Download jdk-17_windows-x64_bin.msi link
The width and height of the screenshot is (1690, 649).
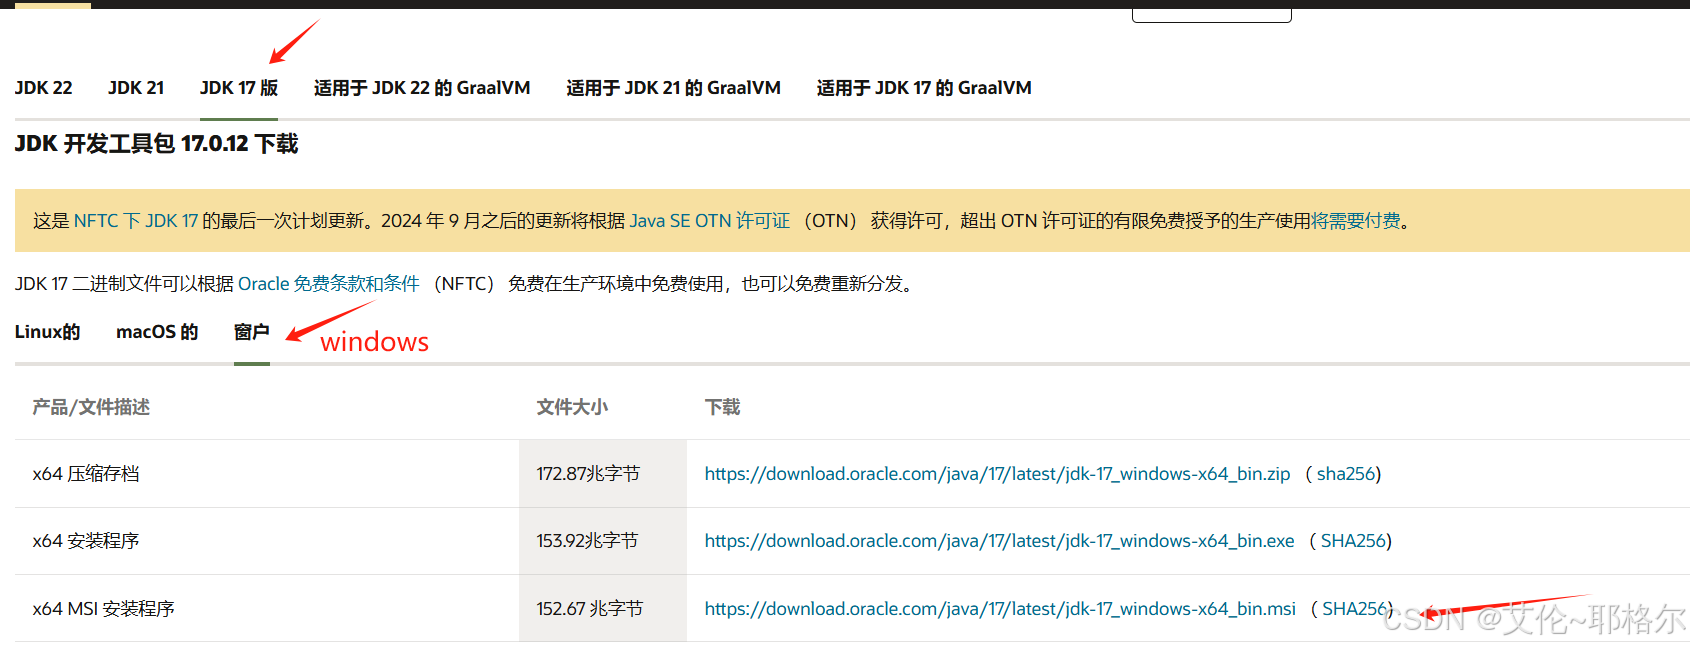coord(1000,609)
